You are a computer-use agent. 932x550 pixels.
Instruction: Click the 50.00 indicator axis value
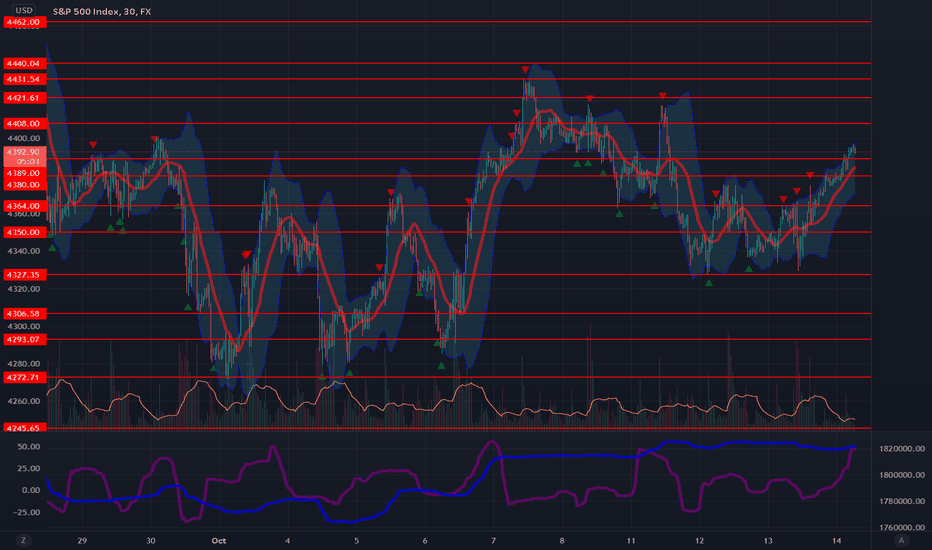(x=29, y=447)
